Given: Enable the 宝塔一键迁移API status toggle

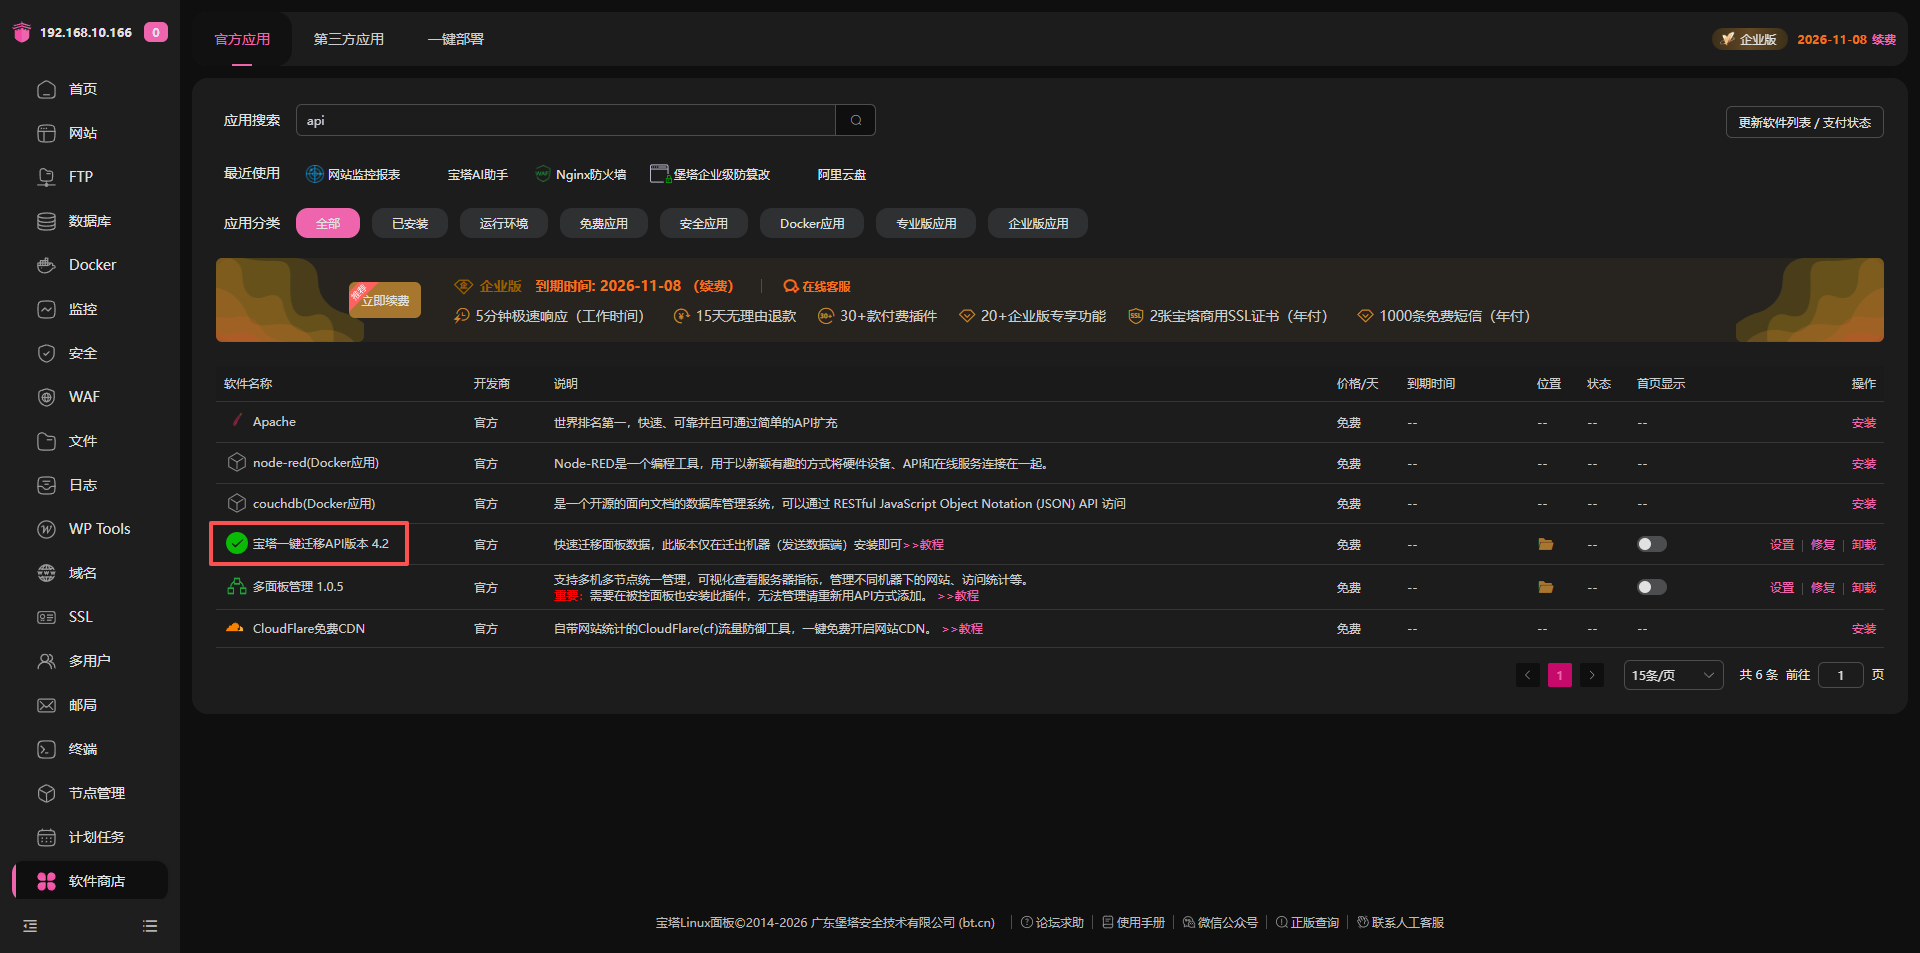Looking at the screenshot, I should (1650, 544).
